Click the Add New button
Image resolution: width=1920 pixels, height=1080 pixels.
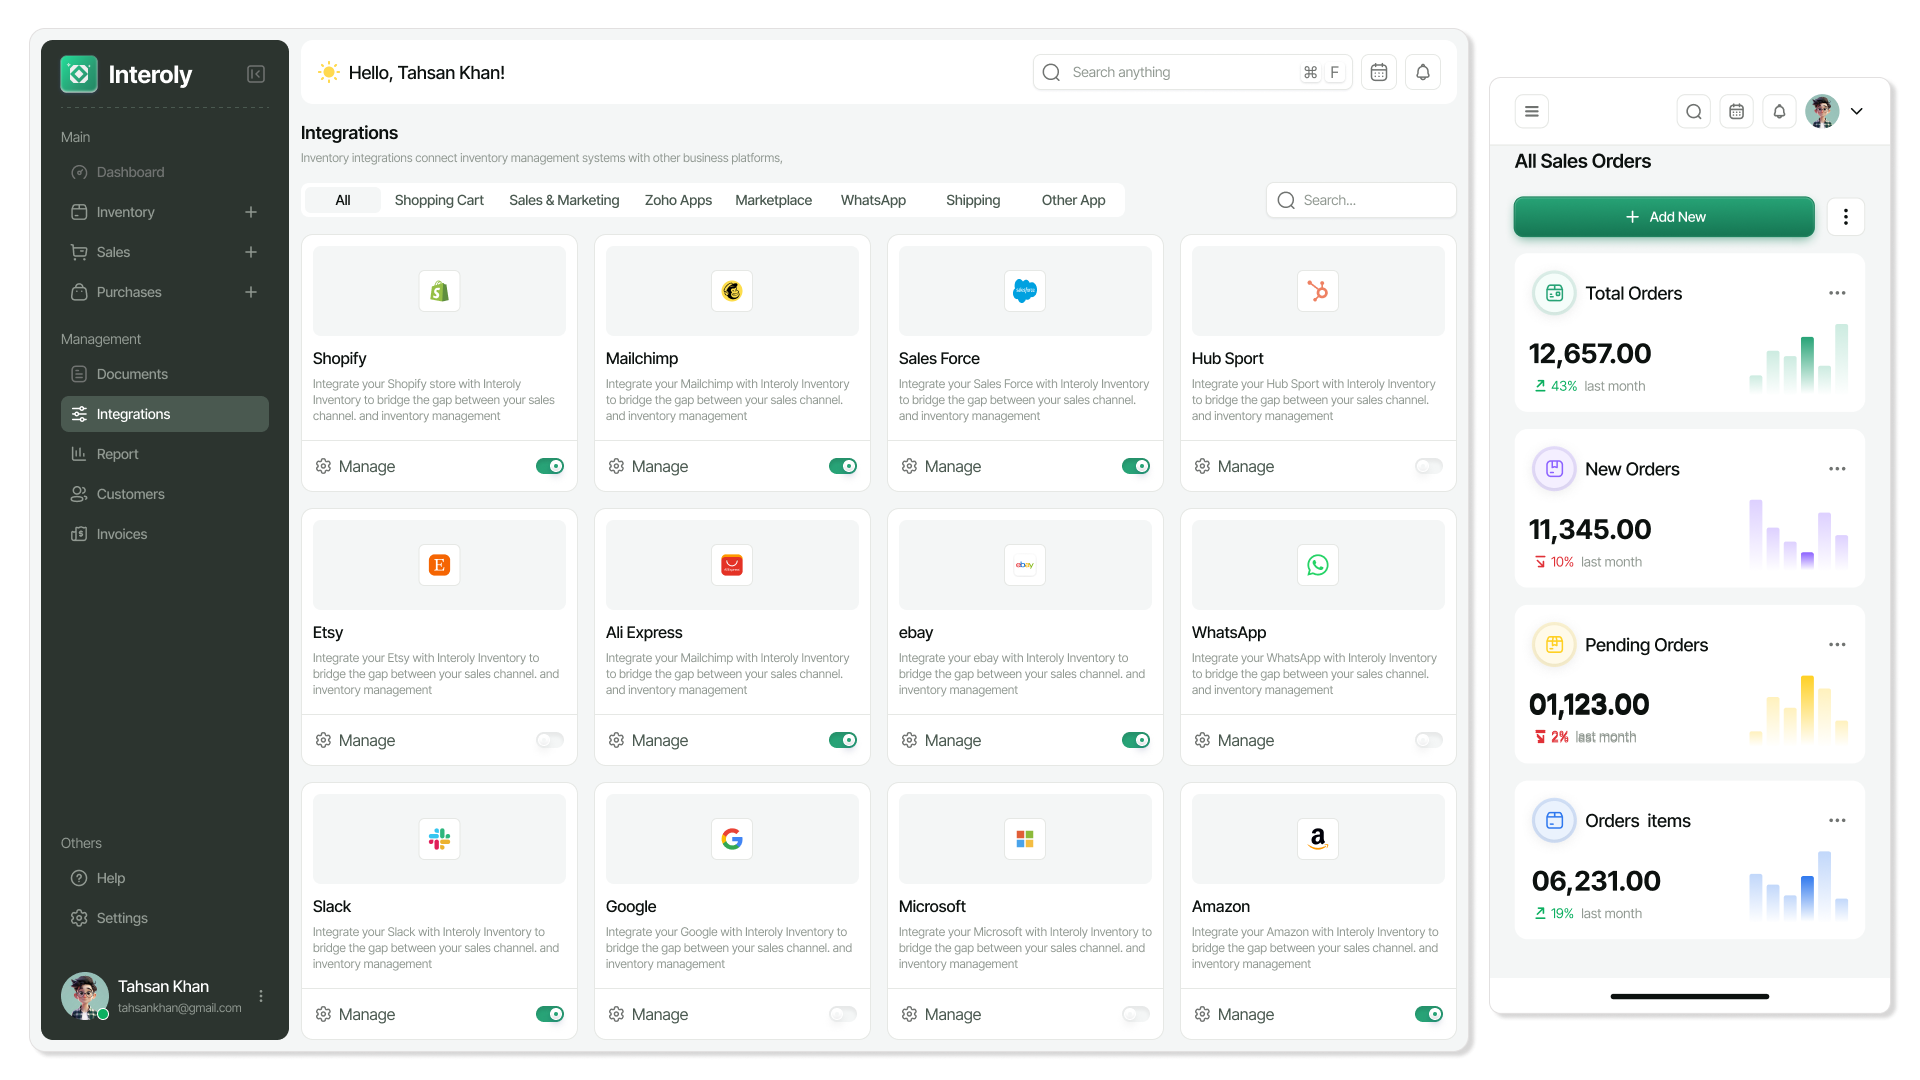[1664, 217]
